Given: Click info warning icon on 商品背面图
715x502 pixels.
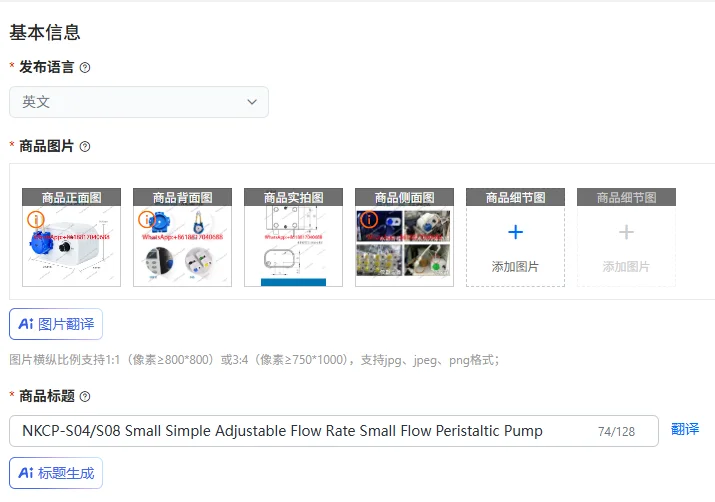Looking at the screenshot, I should click(146, 219).
